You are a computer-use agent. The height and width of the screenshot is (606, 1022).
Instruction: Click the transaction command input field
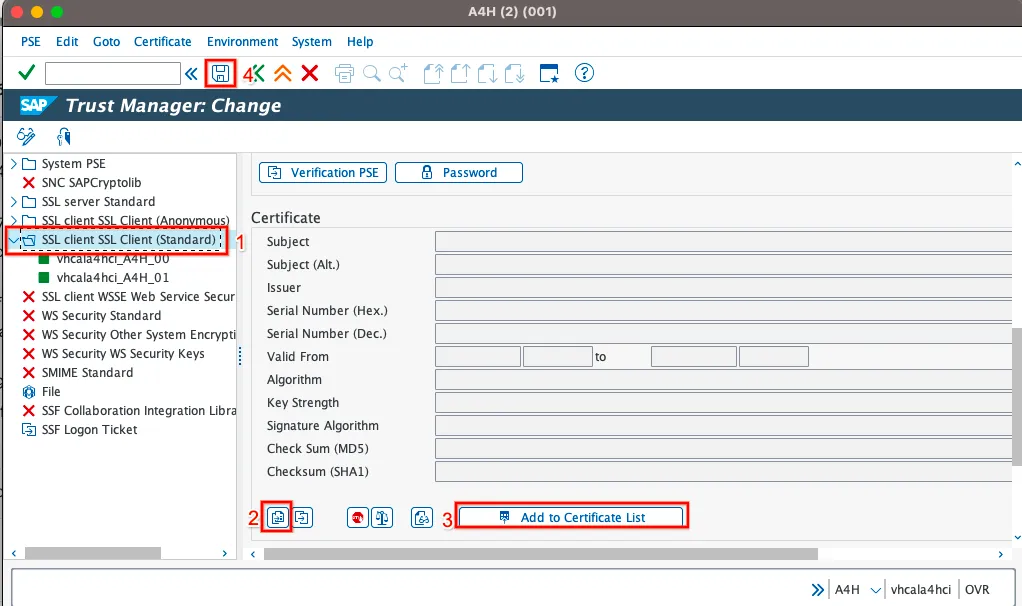click(112, 73)
